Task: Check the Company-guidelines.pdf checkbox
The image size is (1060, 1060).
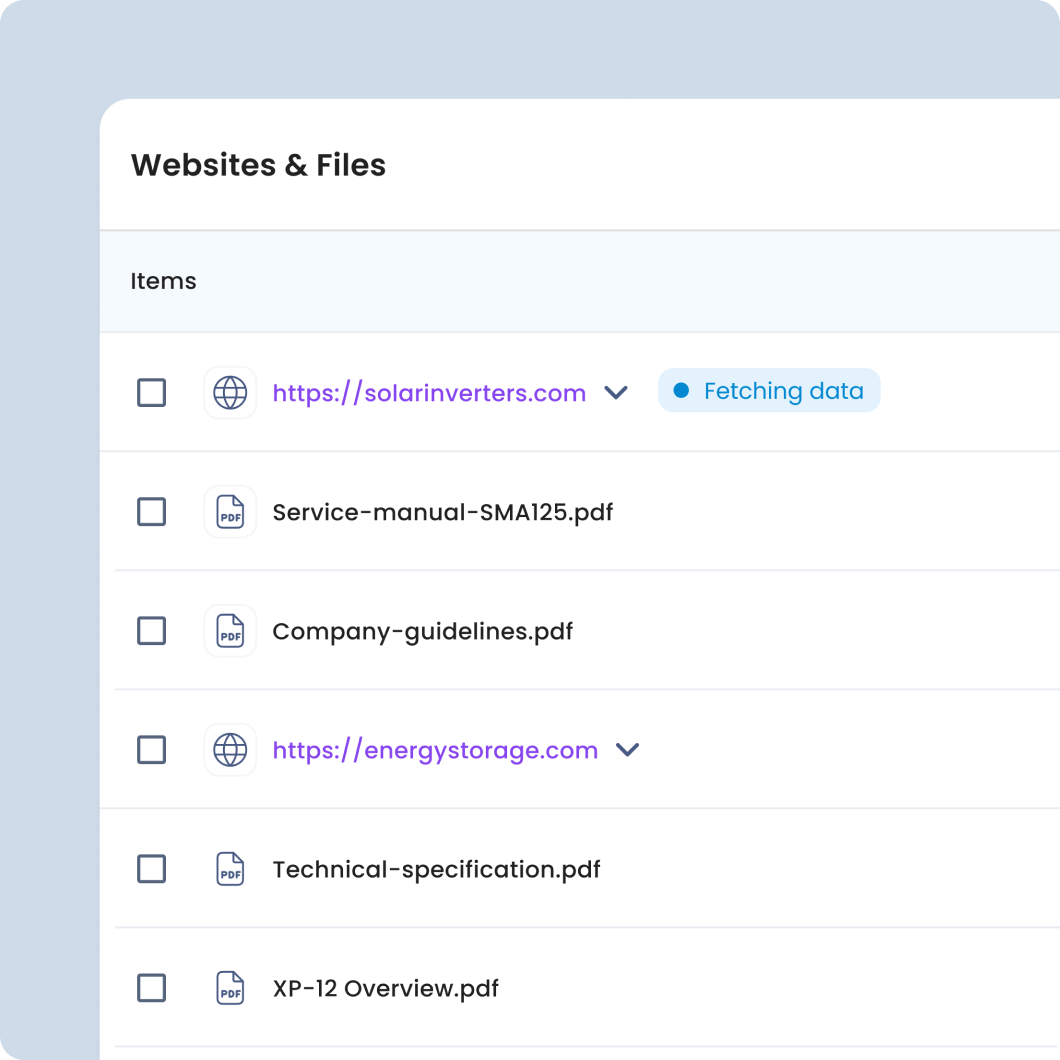Action: (151, 631)
